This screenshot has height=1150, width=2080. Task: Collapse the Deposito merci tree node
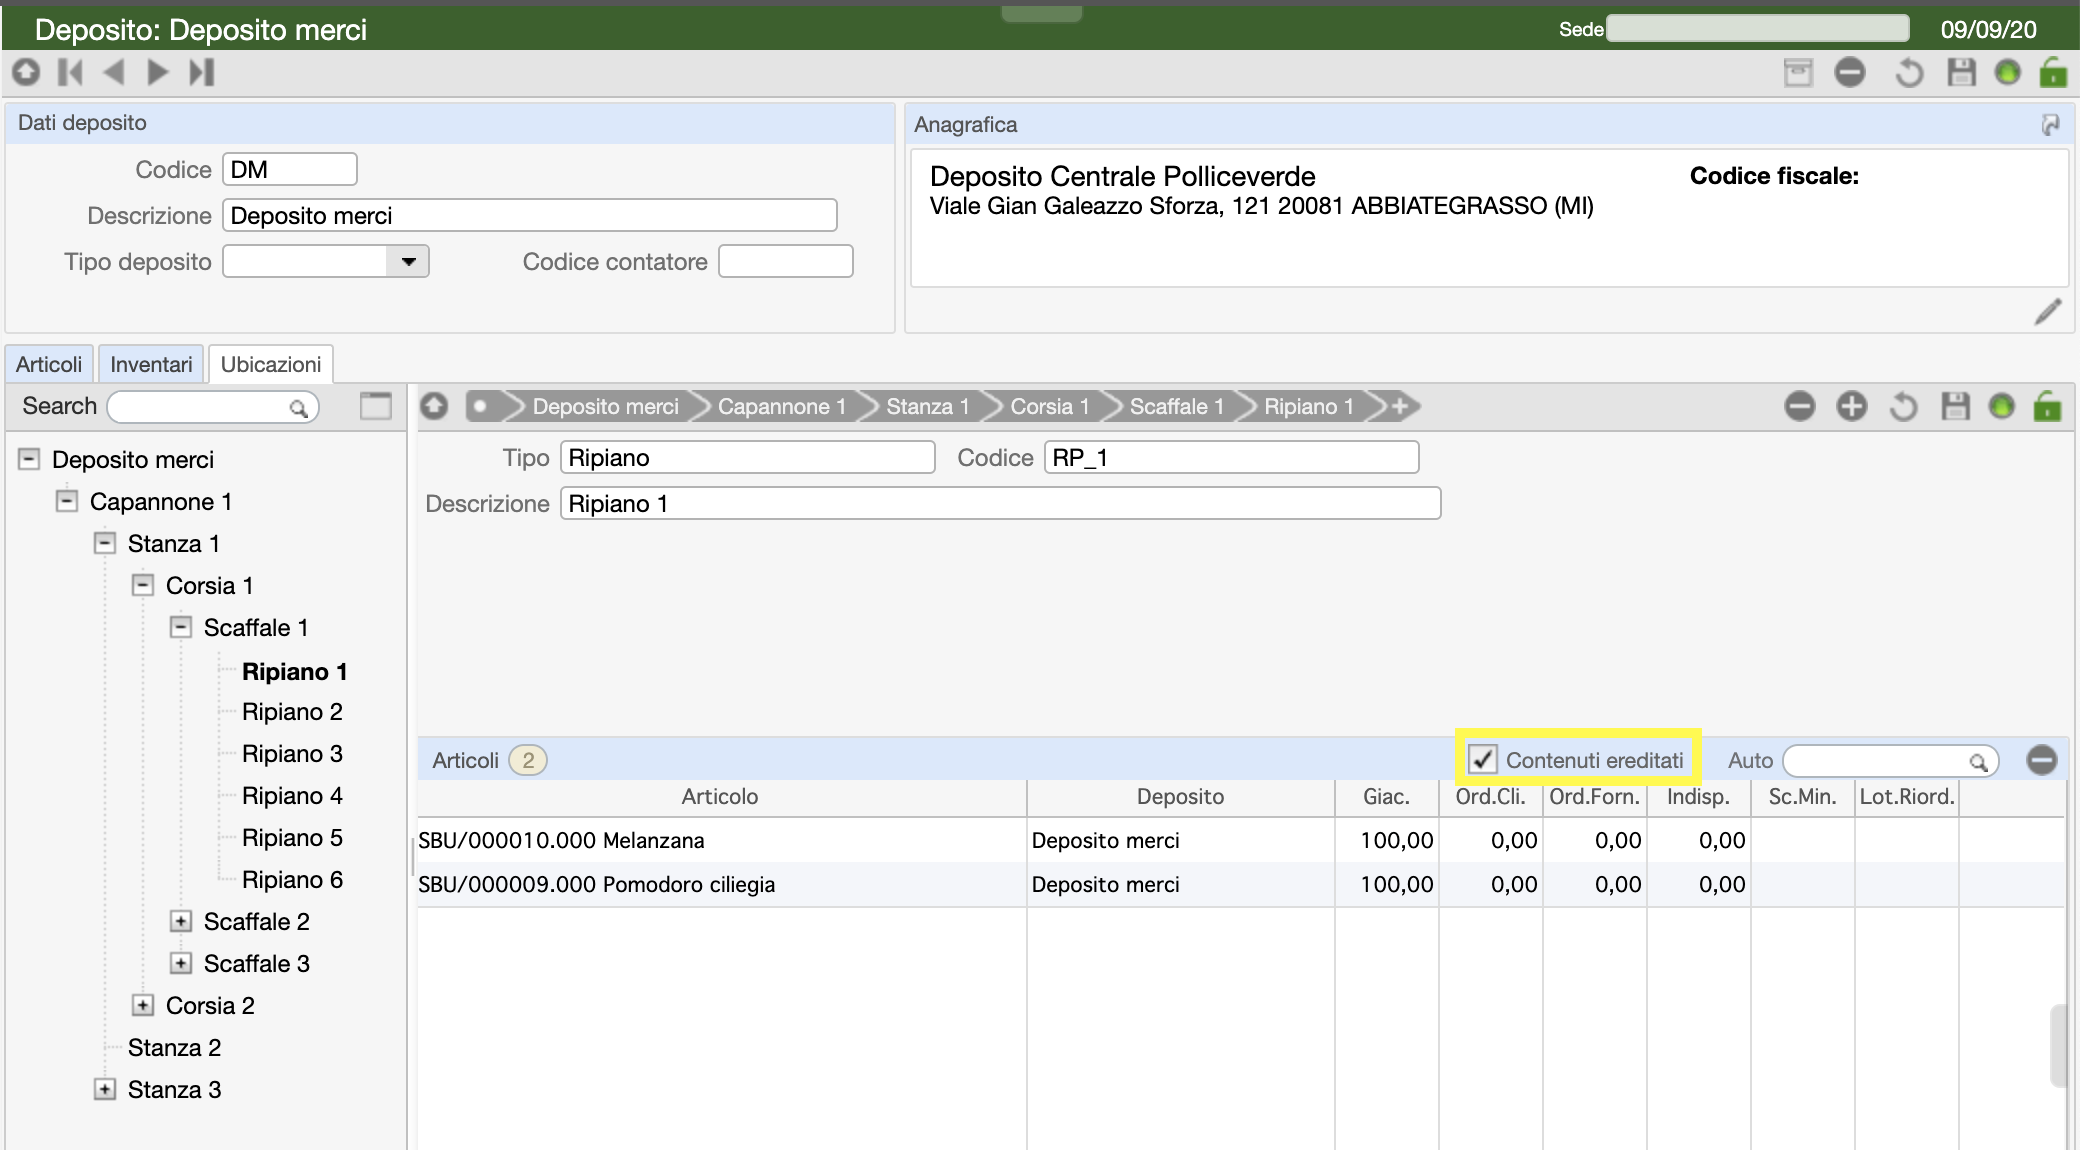click(29, 459)
